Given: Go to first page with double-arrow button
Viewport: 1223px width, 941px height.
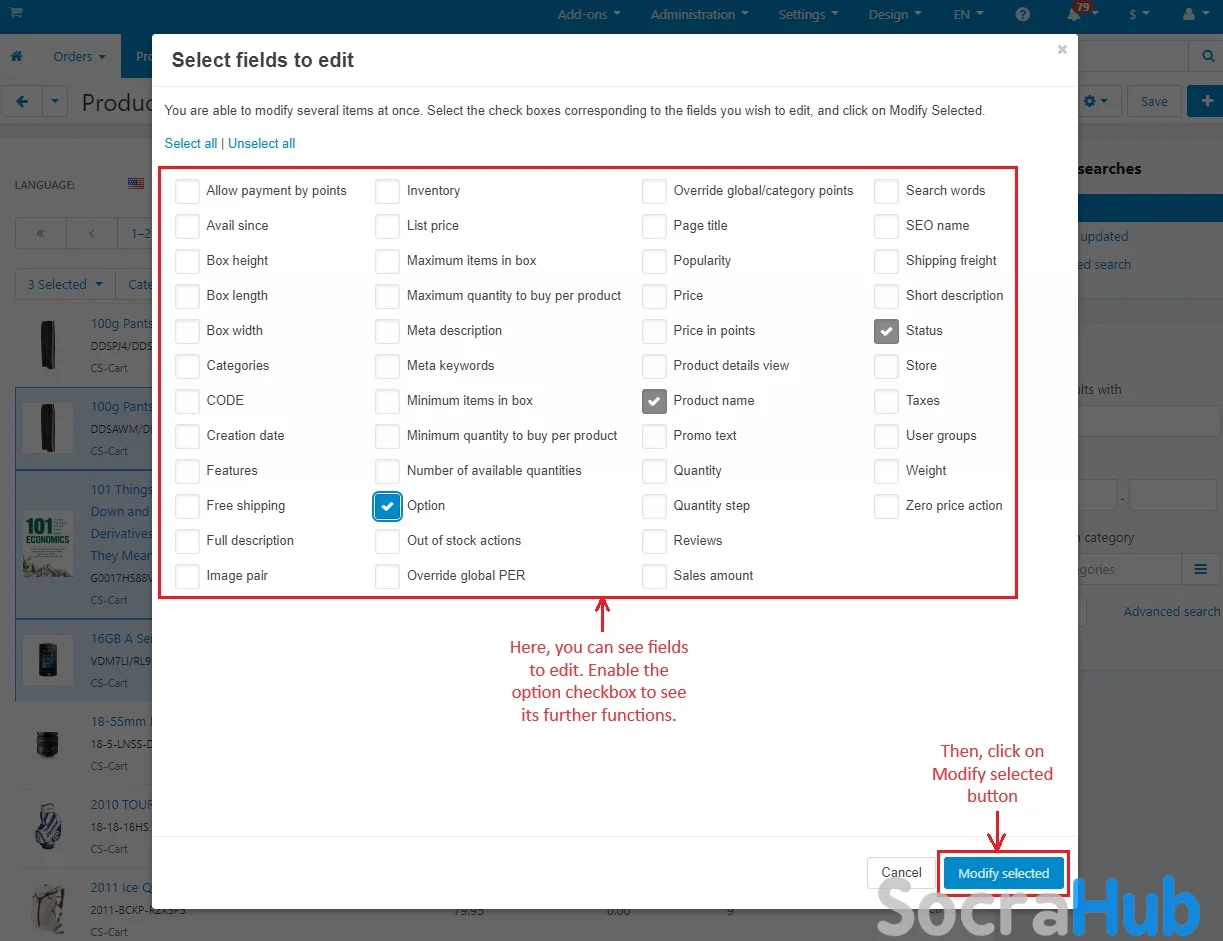Looking at the screenshot, I should pos(41,234).
